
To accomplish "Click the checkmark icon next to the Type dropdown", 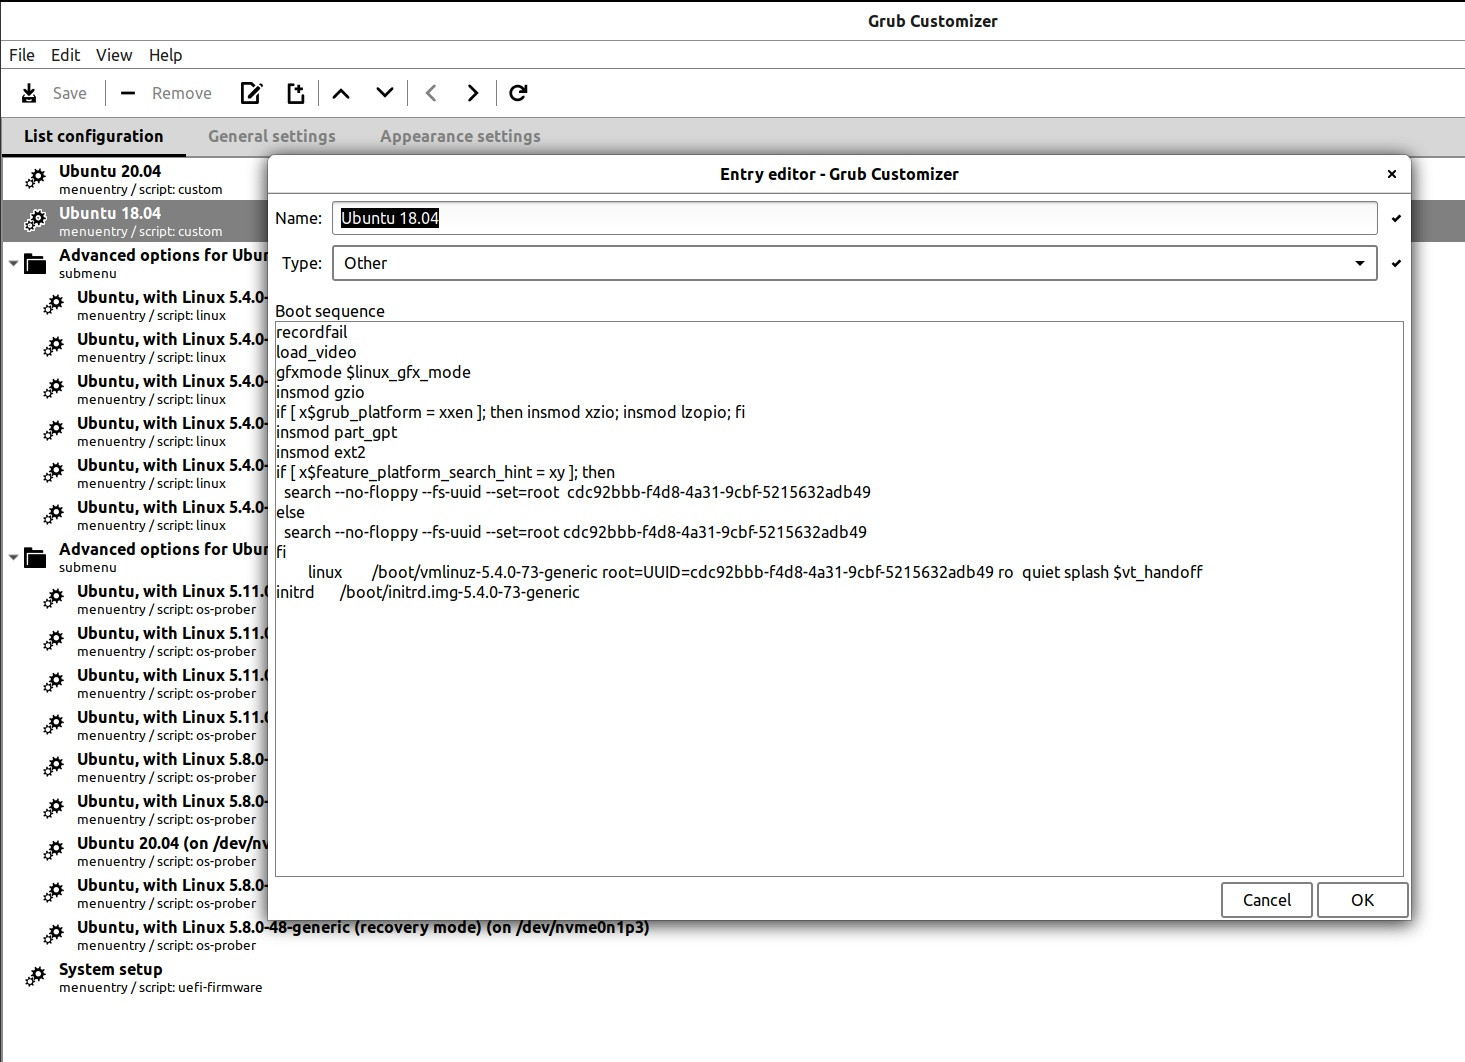I will click(x=1396, y=263).
